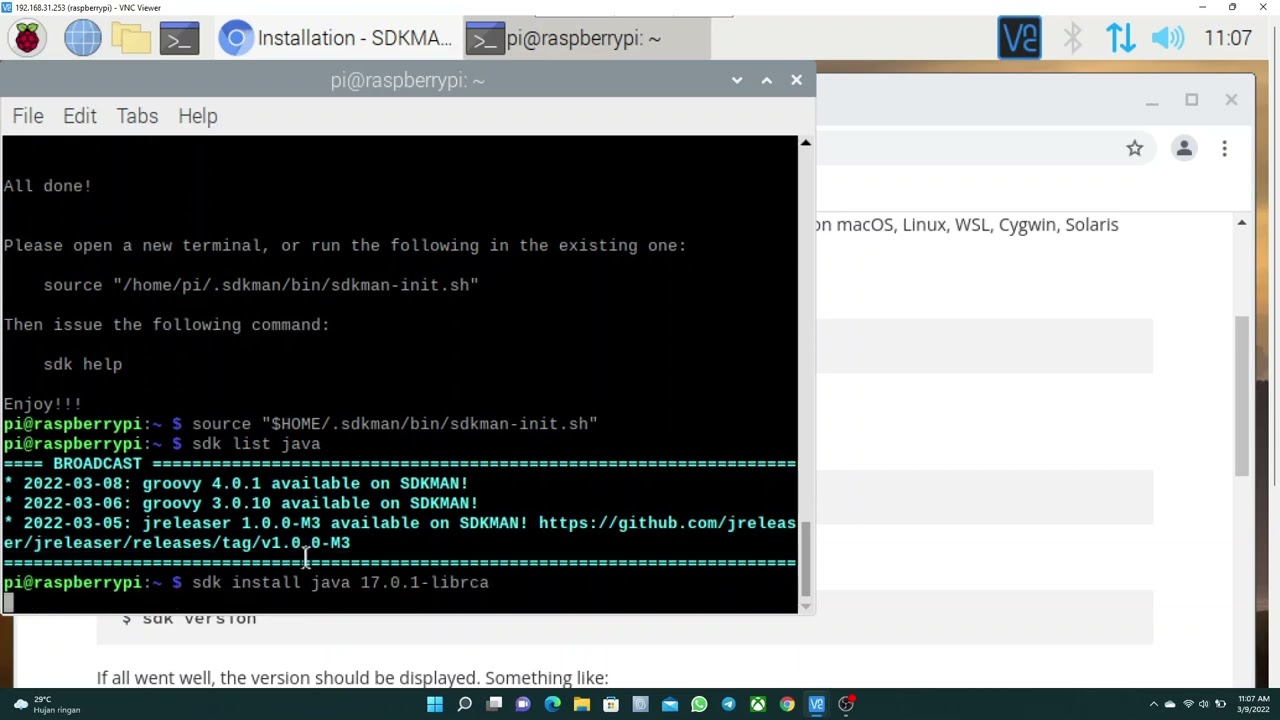Open the terminal Help menu
This screenshot has height=720, width=1280.
pyautogui.click(x=198, y=116)
